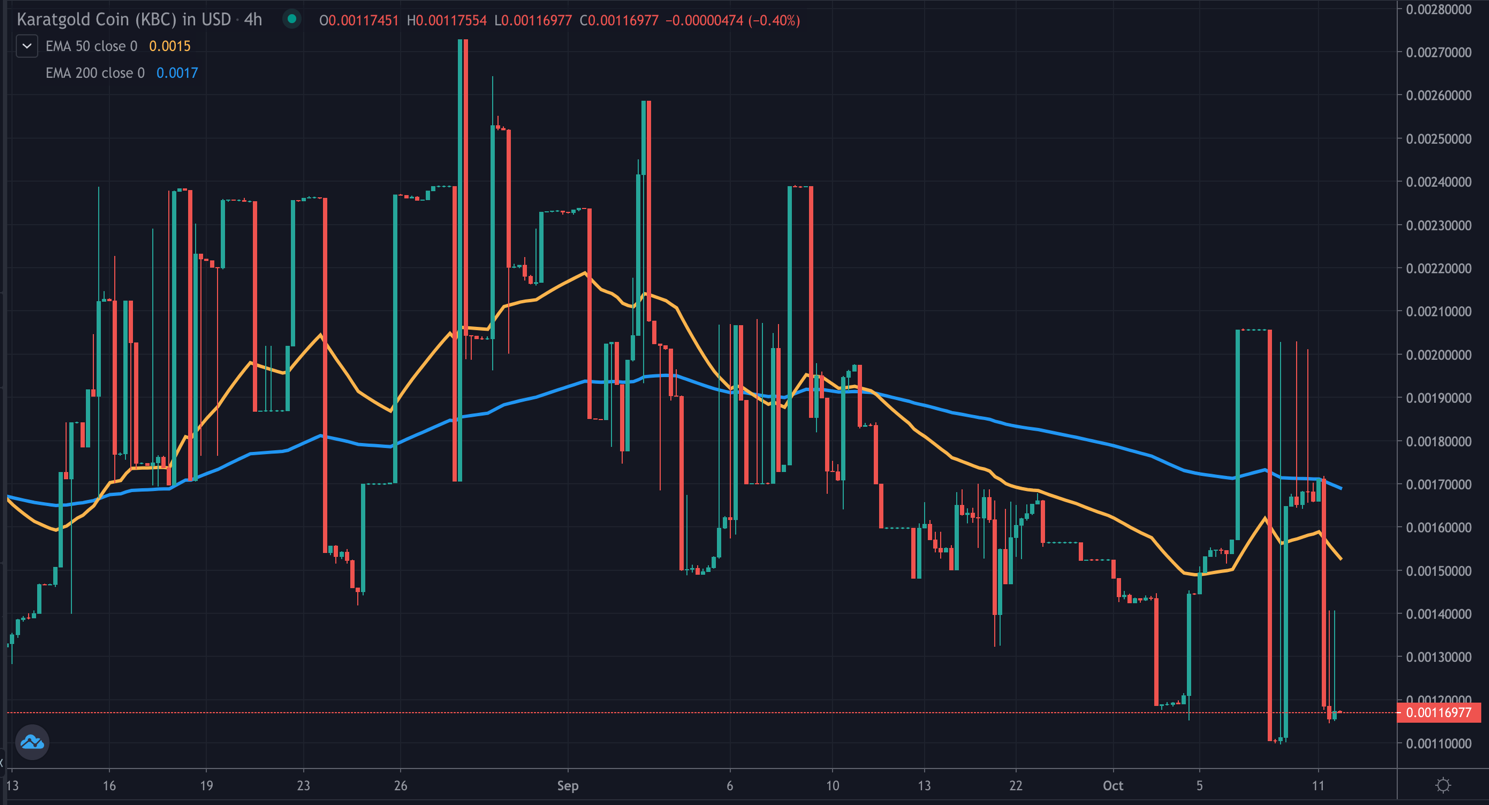Click the 0.00280000 price axis label
This screenshot has height=805, width=1489.
[1439, 9]
